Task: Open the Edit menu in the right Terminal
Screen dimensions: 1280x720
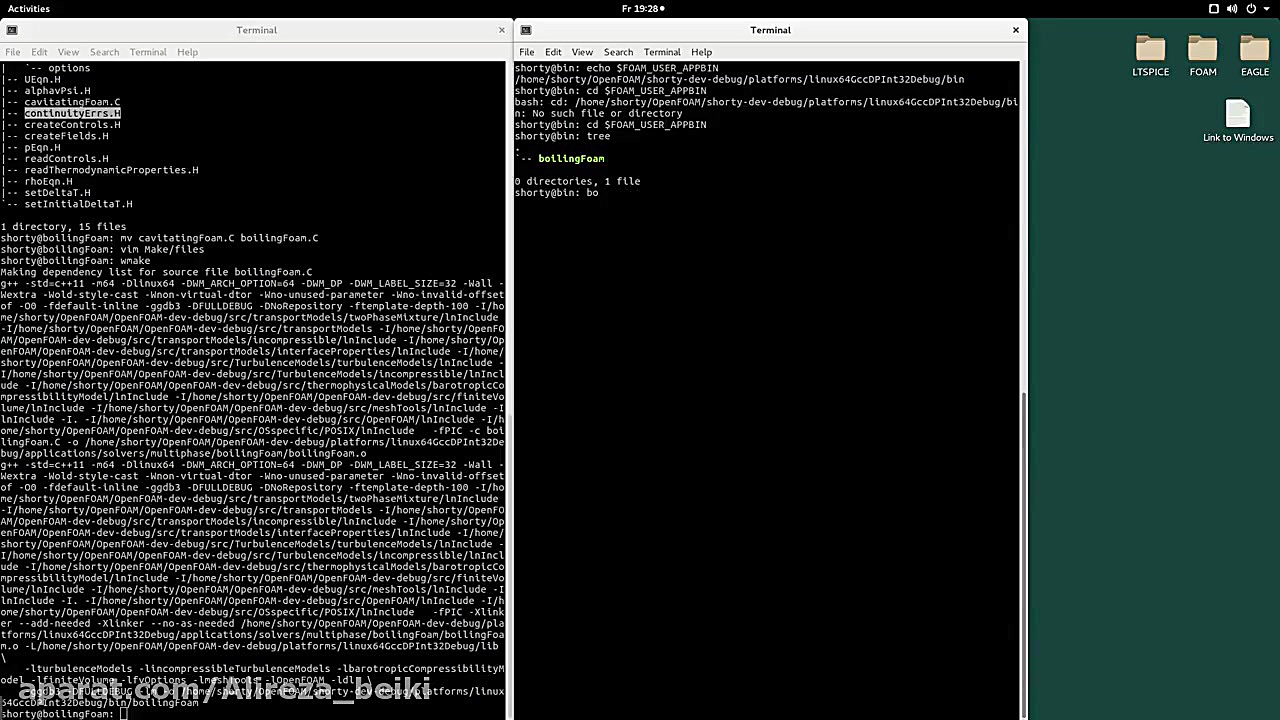Action: (x=553, y=52)
